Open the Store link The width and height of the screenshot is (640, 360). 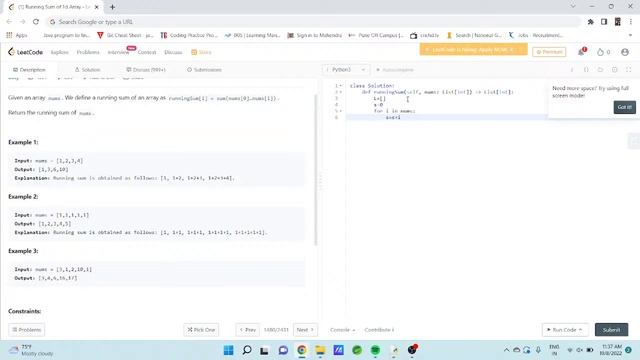pos(201,52)
